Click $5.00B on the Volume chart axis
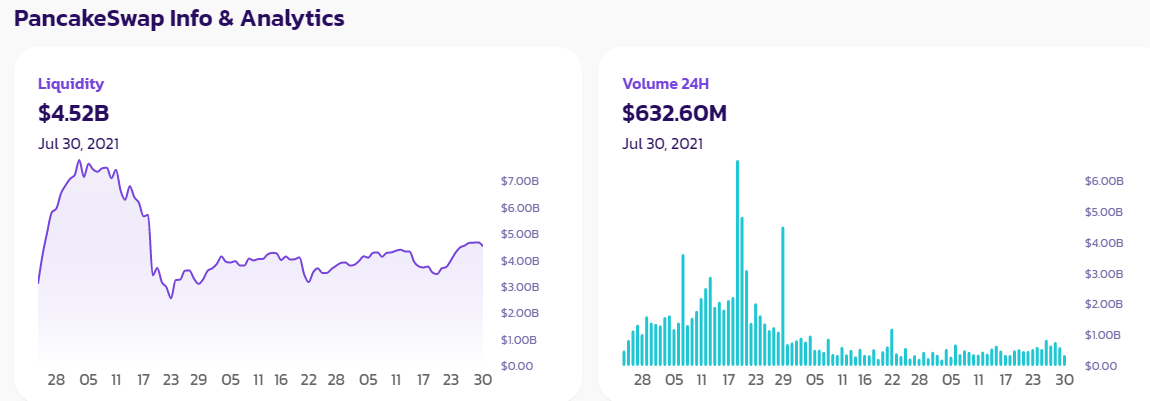 (1104, 212)
